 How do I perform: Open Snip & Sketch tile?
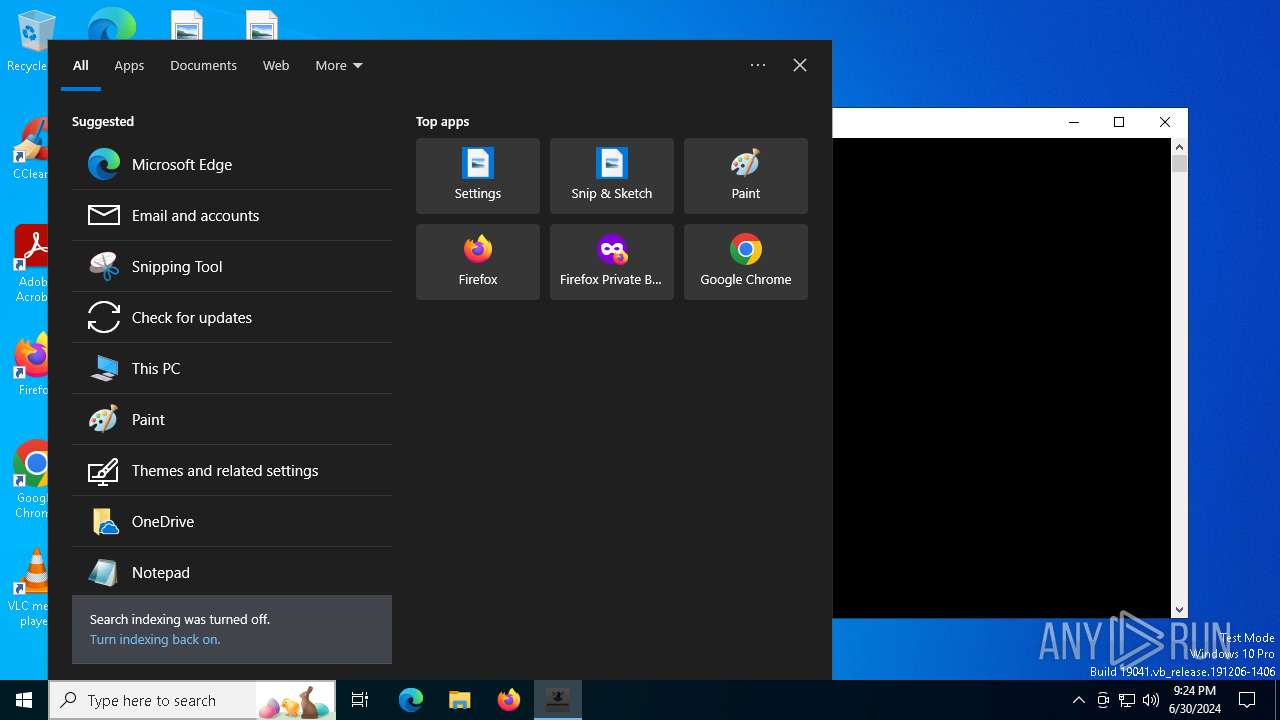612,176
